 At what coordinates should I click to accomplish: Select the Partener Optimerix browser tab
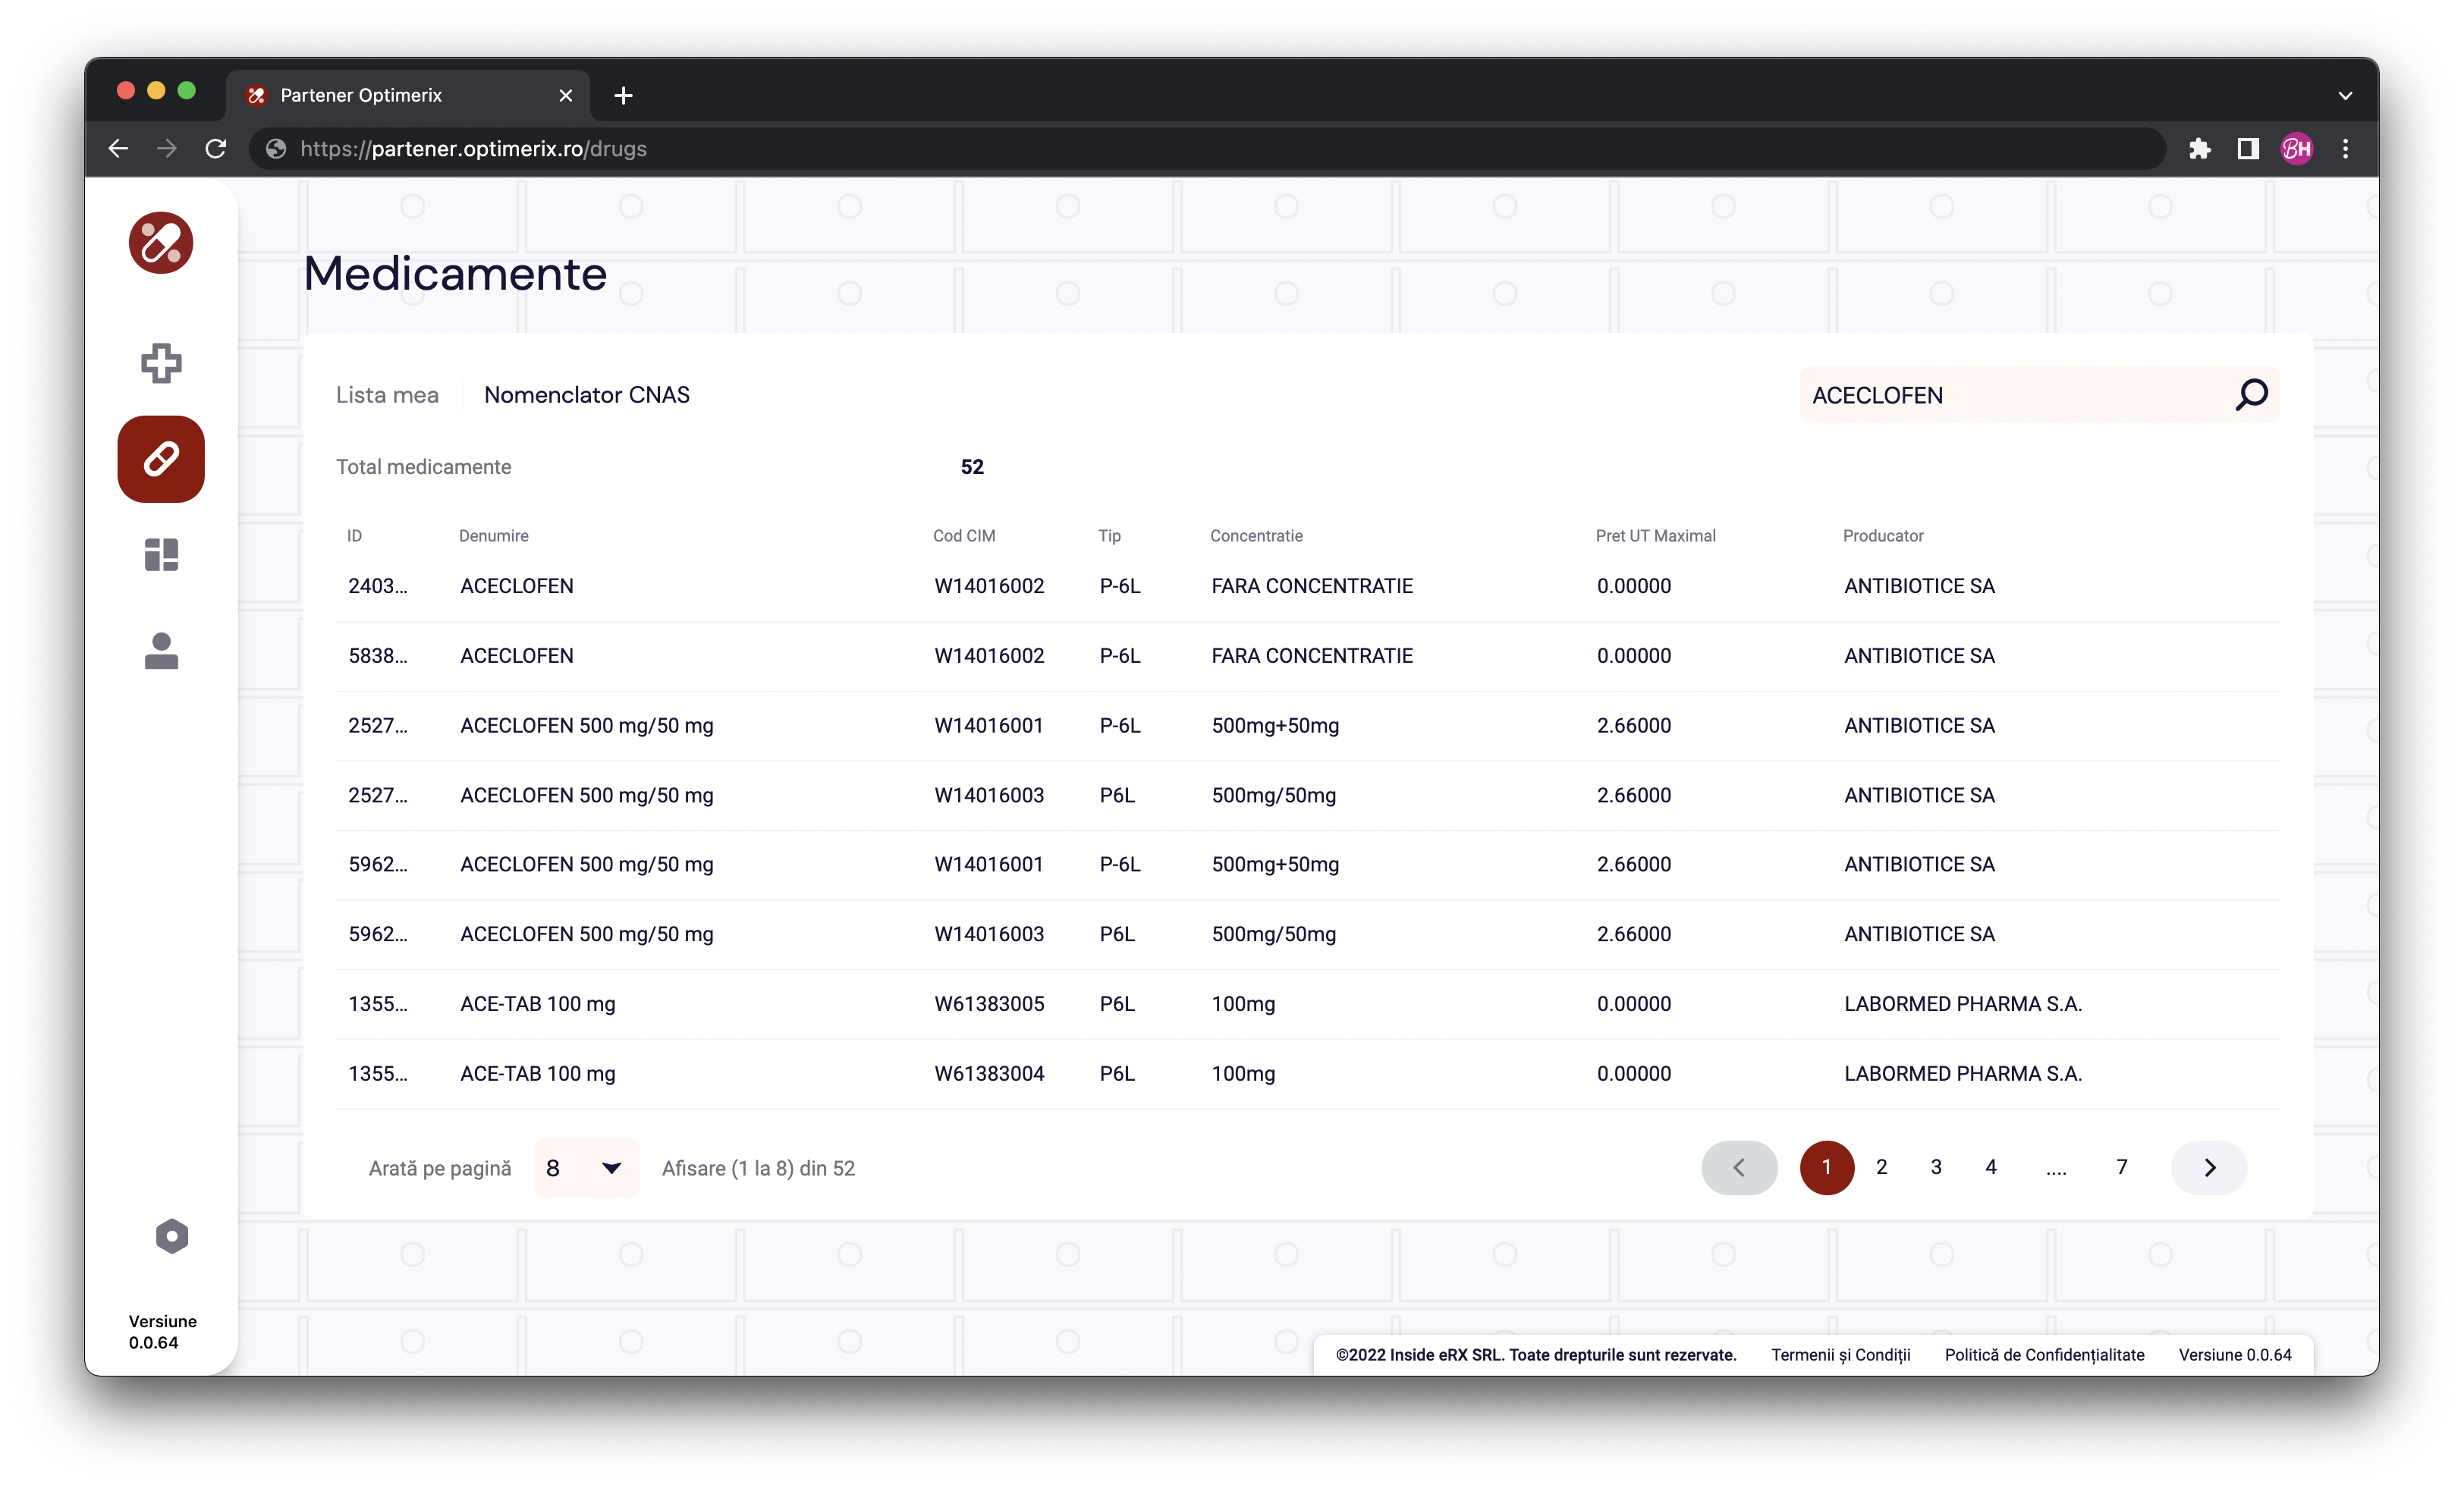(x=407, y=95)
